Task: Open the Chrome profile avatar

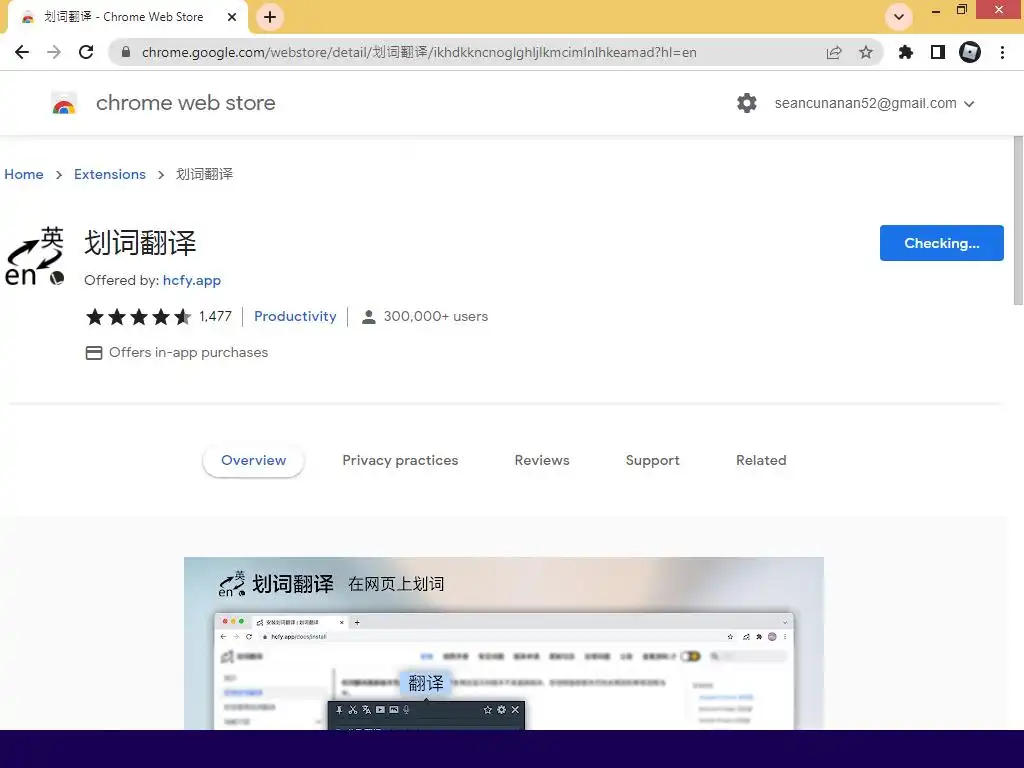Action: [970, 52]
